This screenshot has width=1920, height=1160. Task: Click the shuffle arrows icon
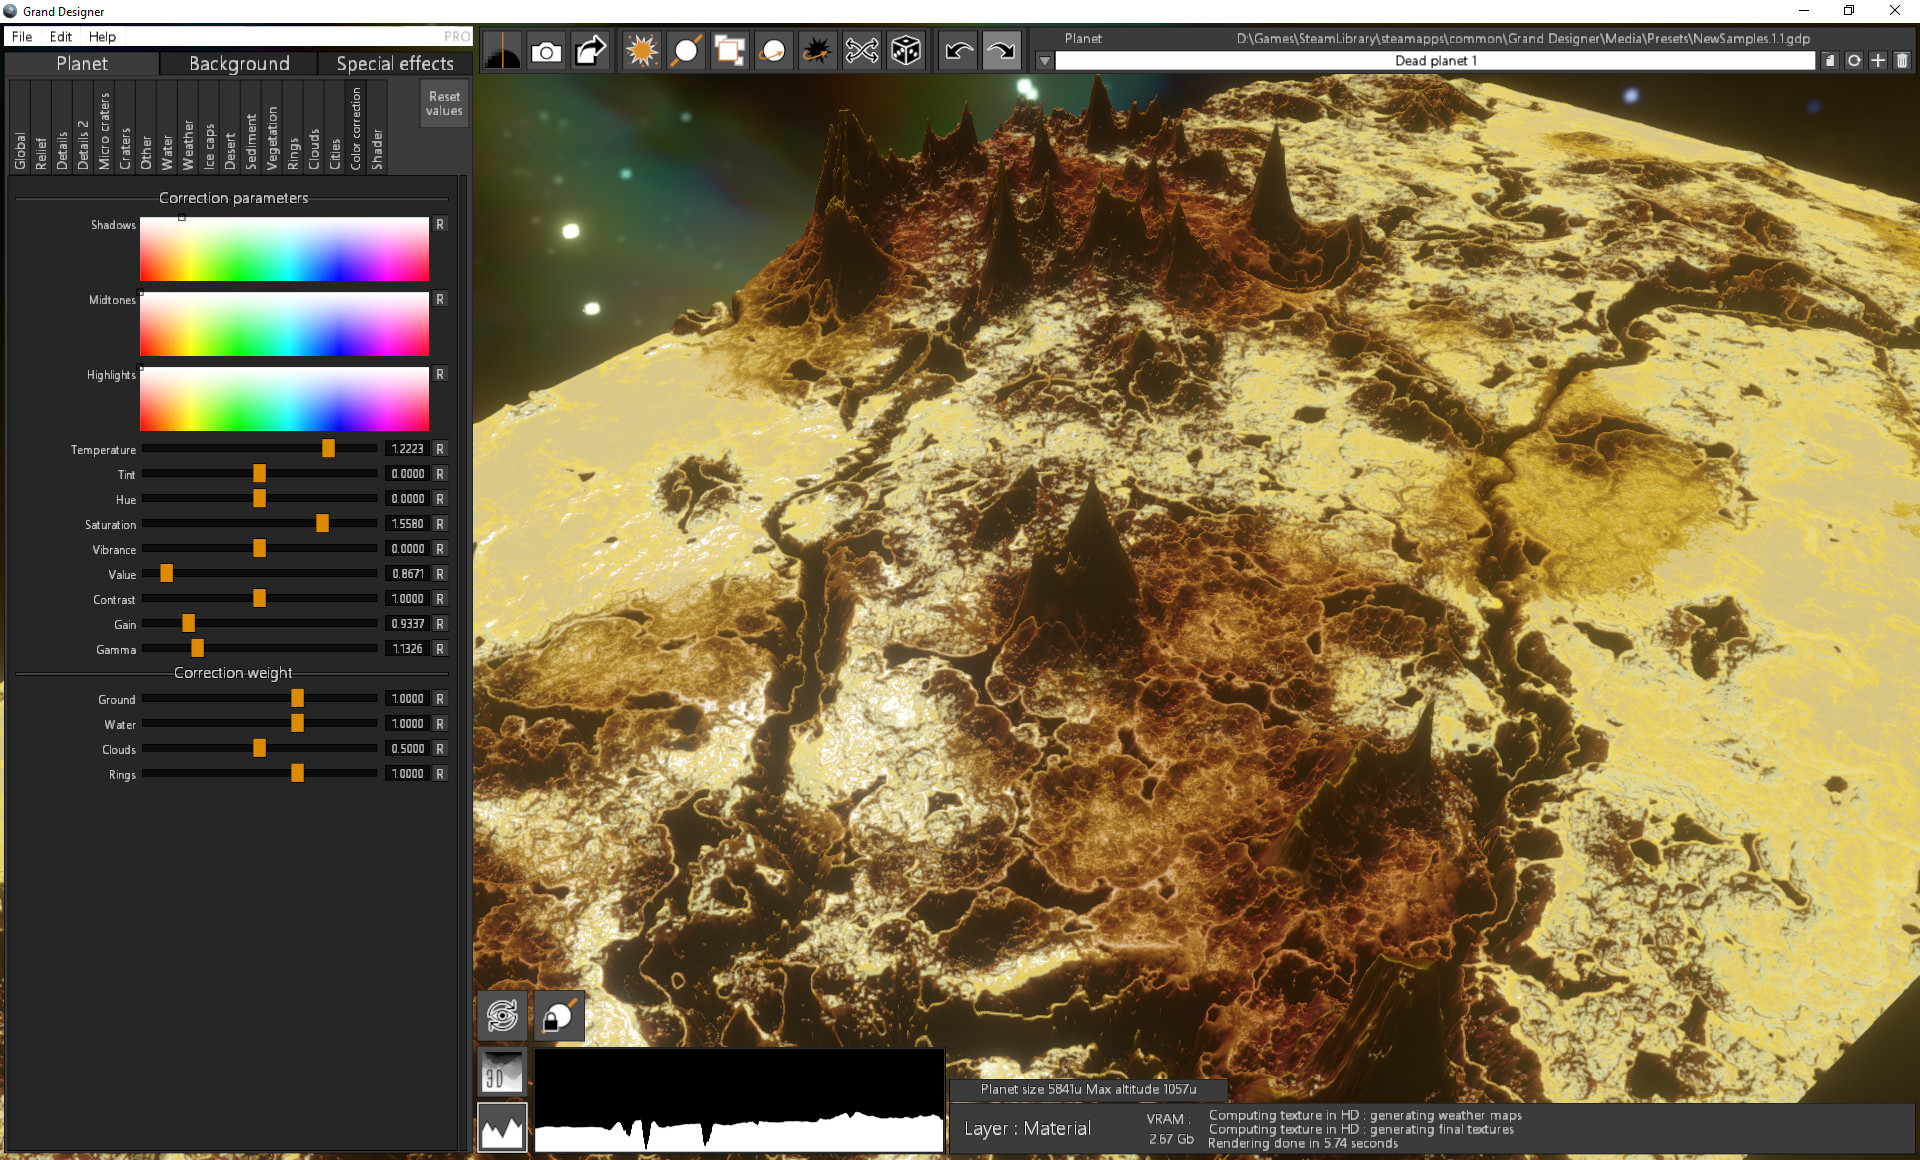point(861,50)
